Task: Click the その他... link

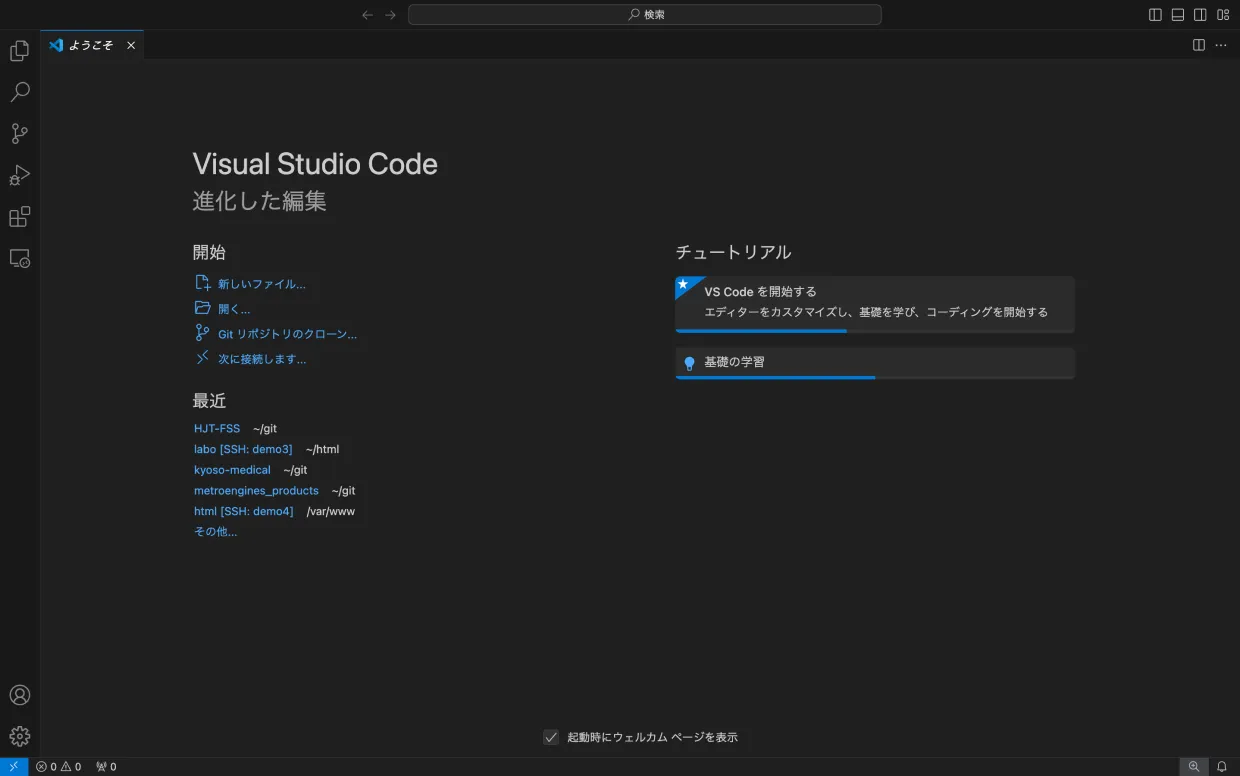Action: [215, 532]
